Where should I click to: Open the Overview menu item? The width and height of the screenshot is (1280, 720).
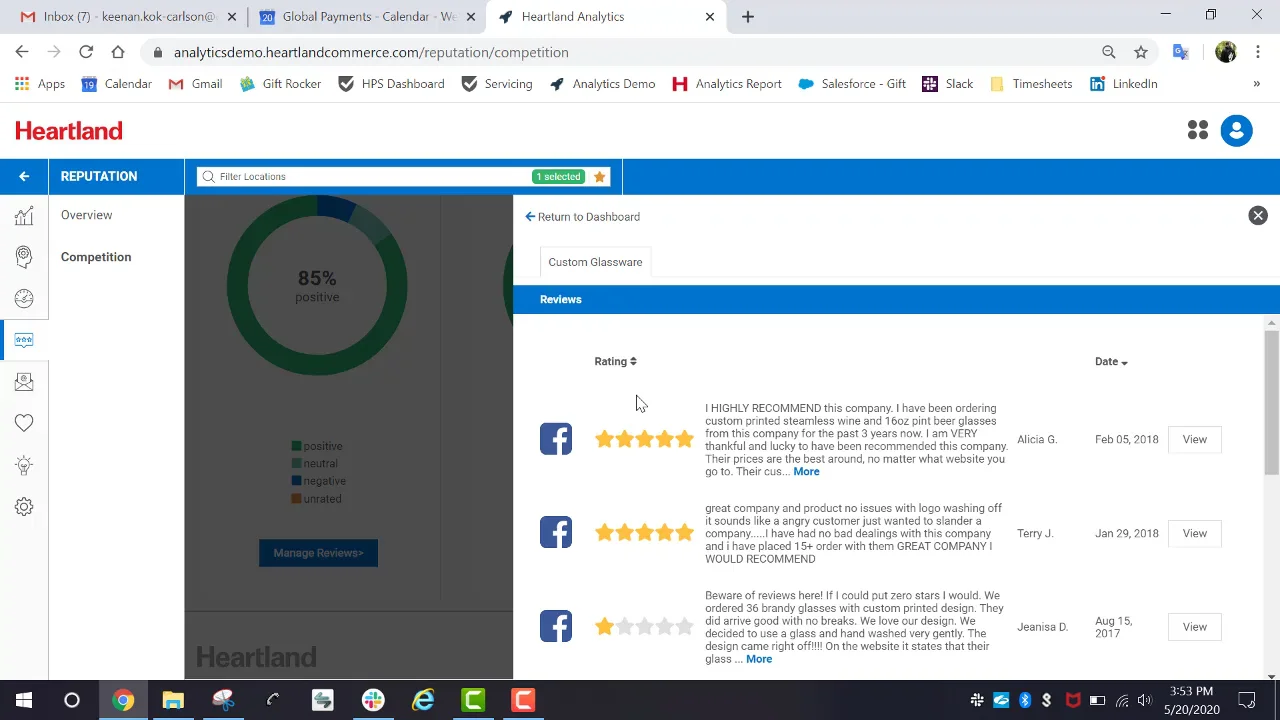tap(86, 215)
